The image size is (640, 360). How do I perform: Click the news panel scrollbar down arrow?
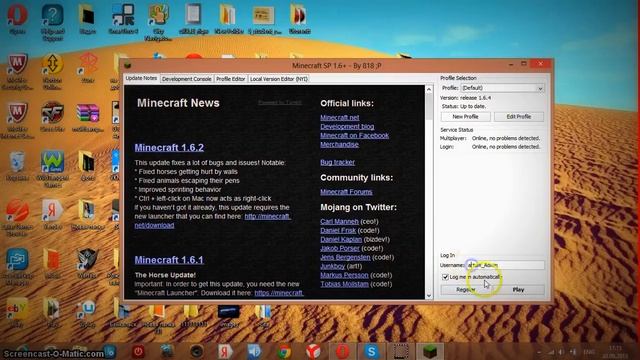coord(429,296)
